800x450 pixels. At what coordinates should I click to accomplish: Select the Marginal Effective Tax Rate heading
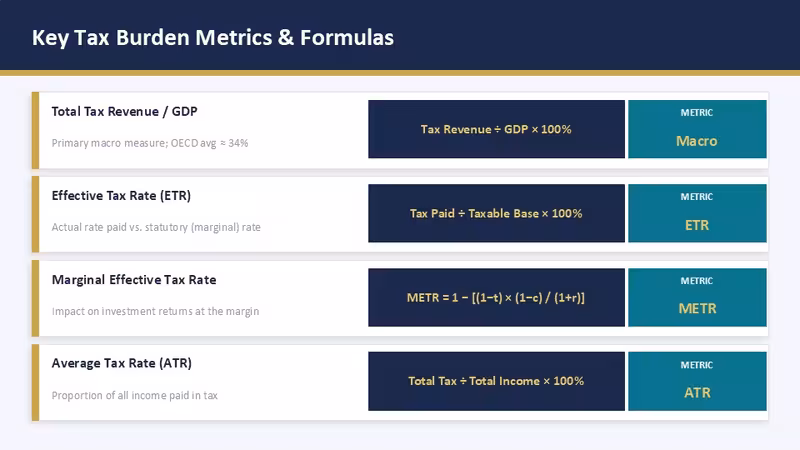[134, 280]
